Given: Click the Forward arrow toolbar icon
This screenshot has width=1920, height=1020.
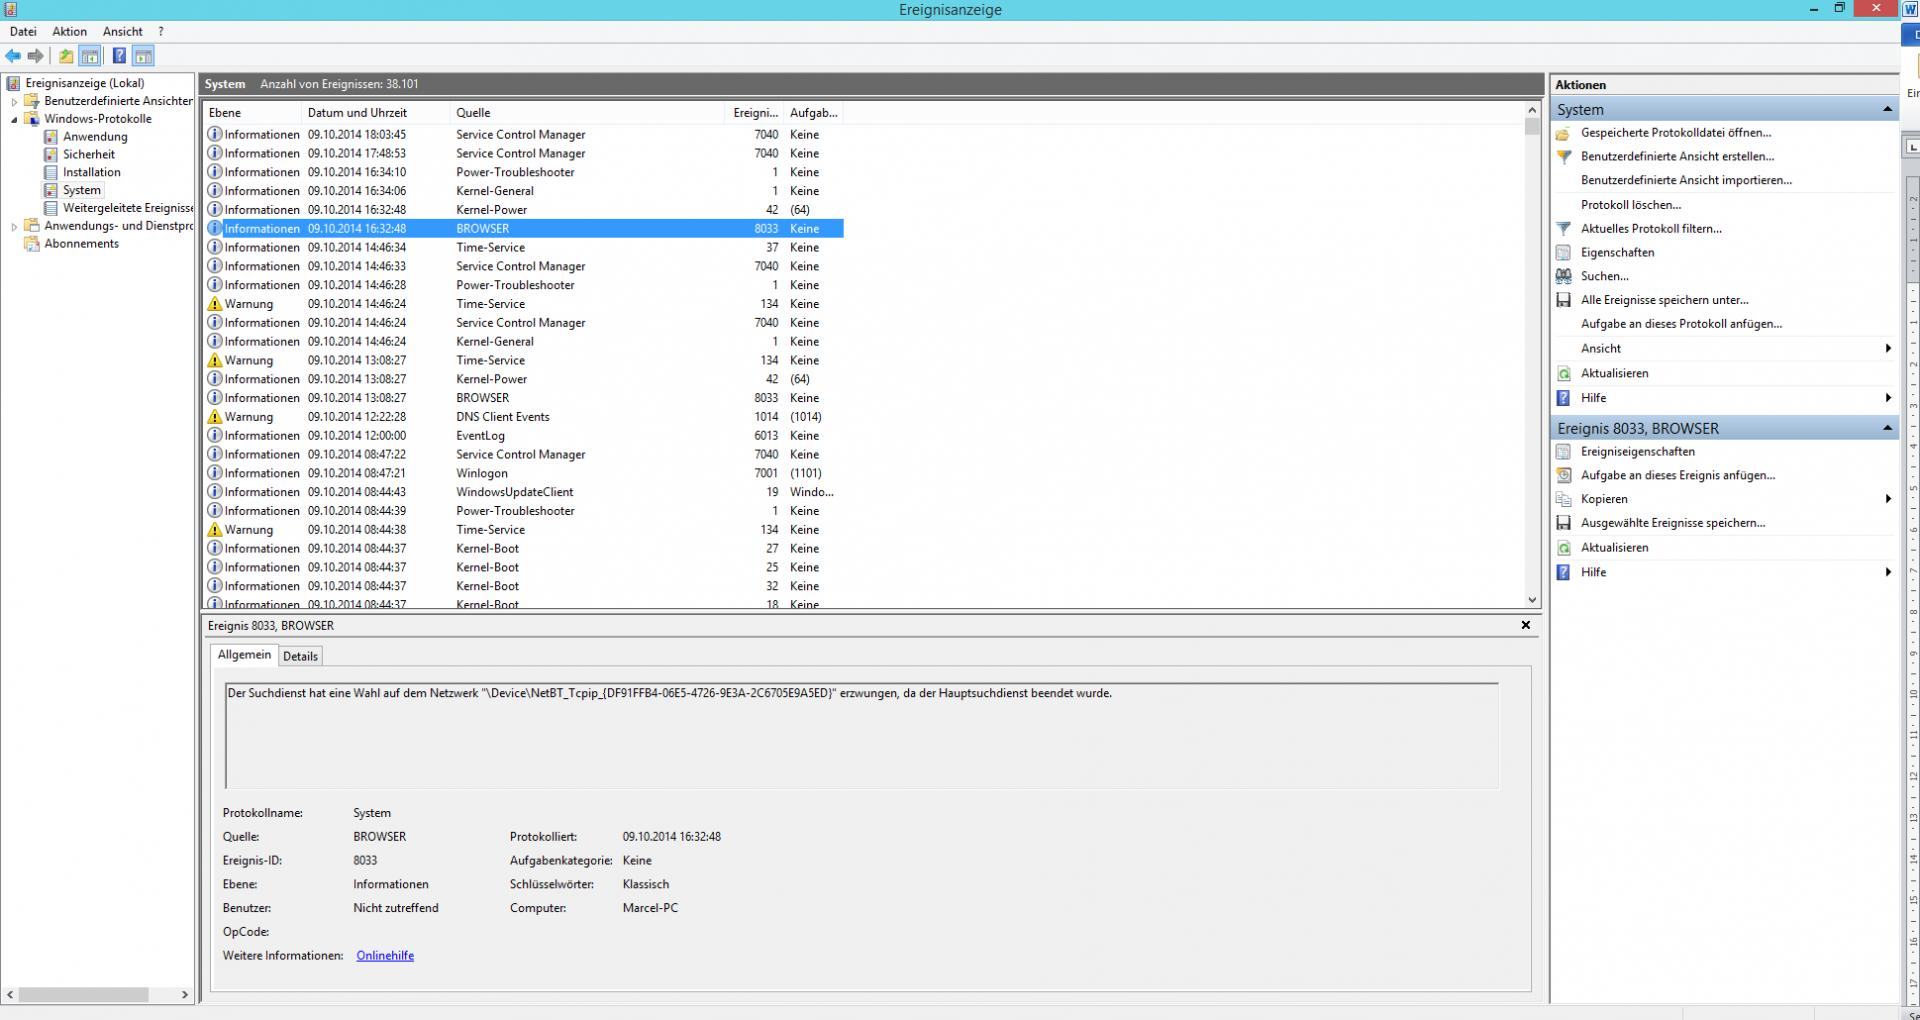Looking at the screenshot, I should (36, 56).
